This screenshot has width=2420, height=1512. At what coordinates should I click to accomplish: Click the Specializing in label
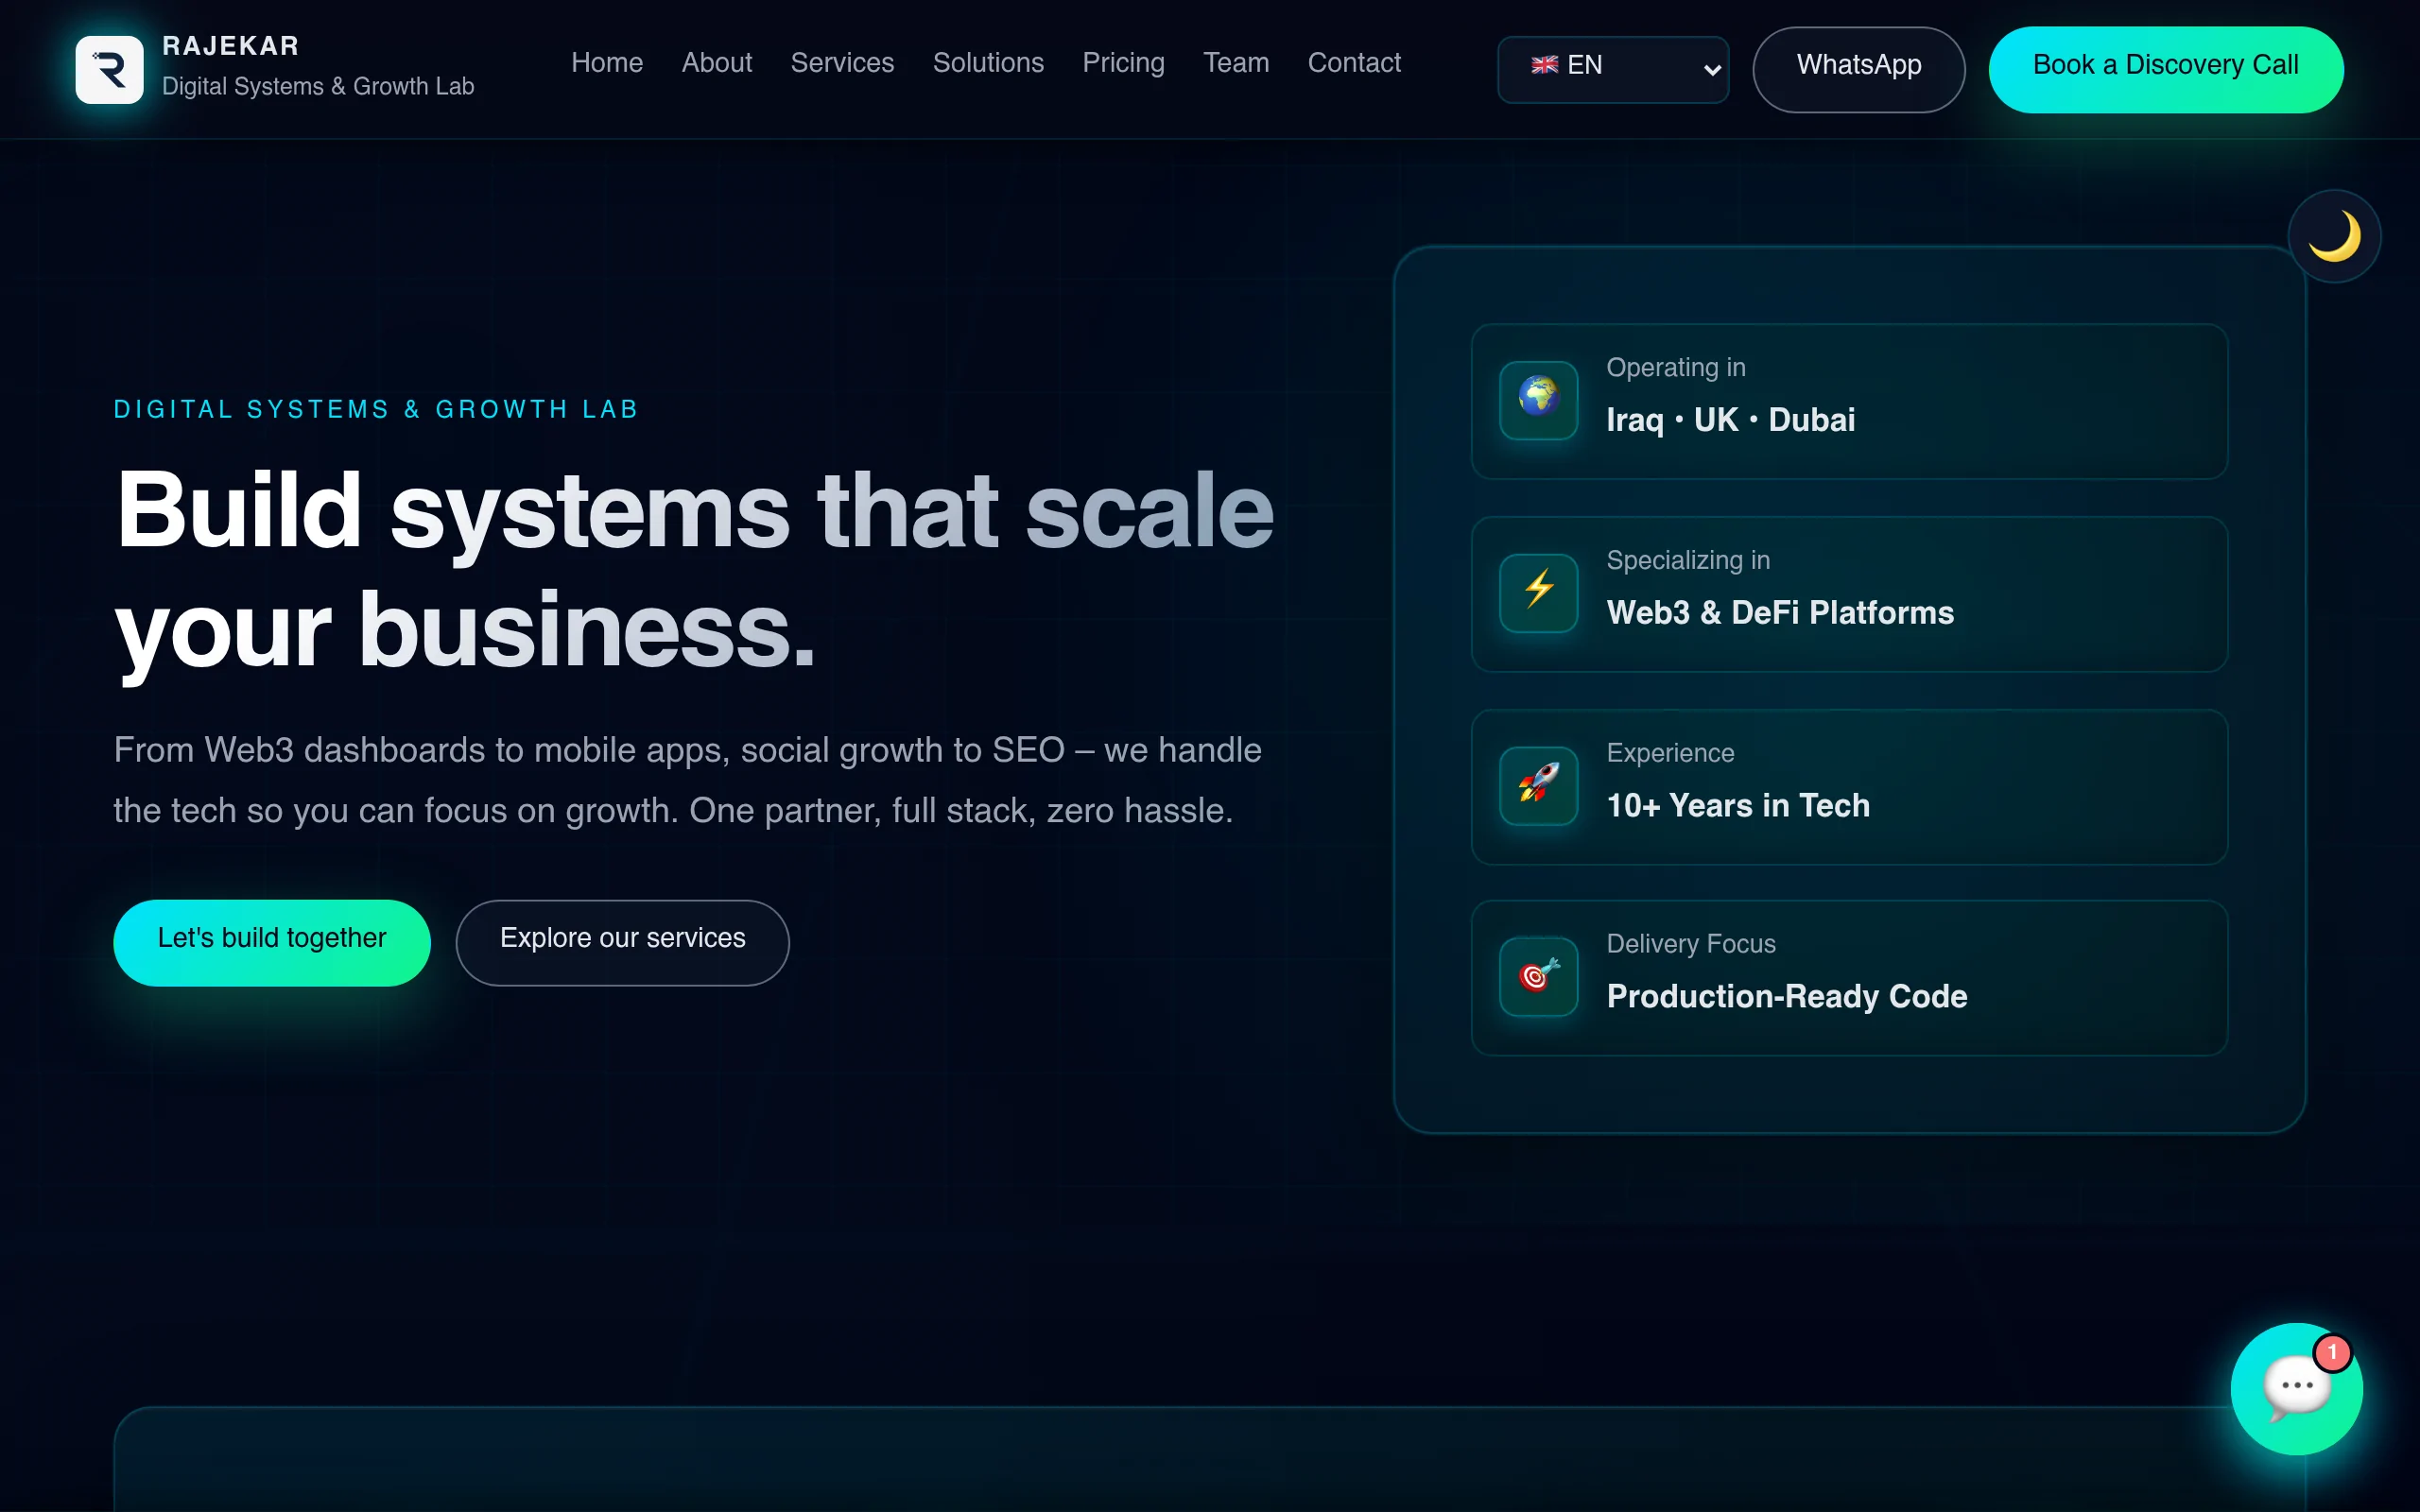point(1688,561)
